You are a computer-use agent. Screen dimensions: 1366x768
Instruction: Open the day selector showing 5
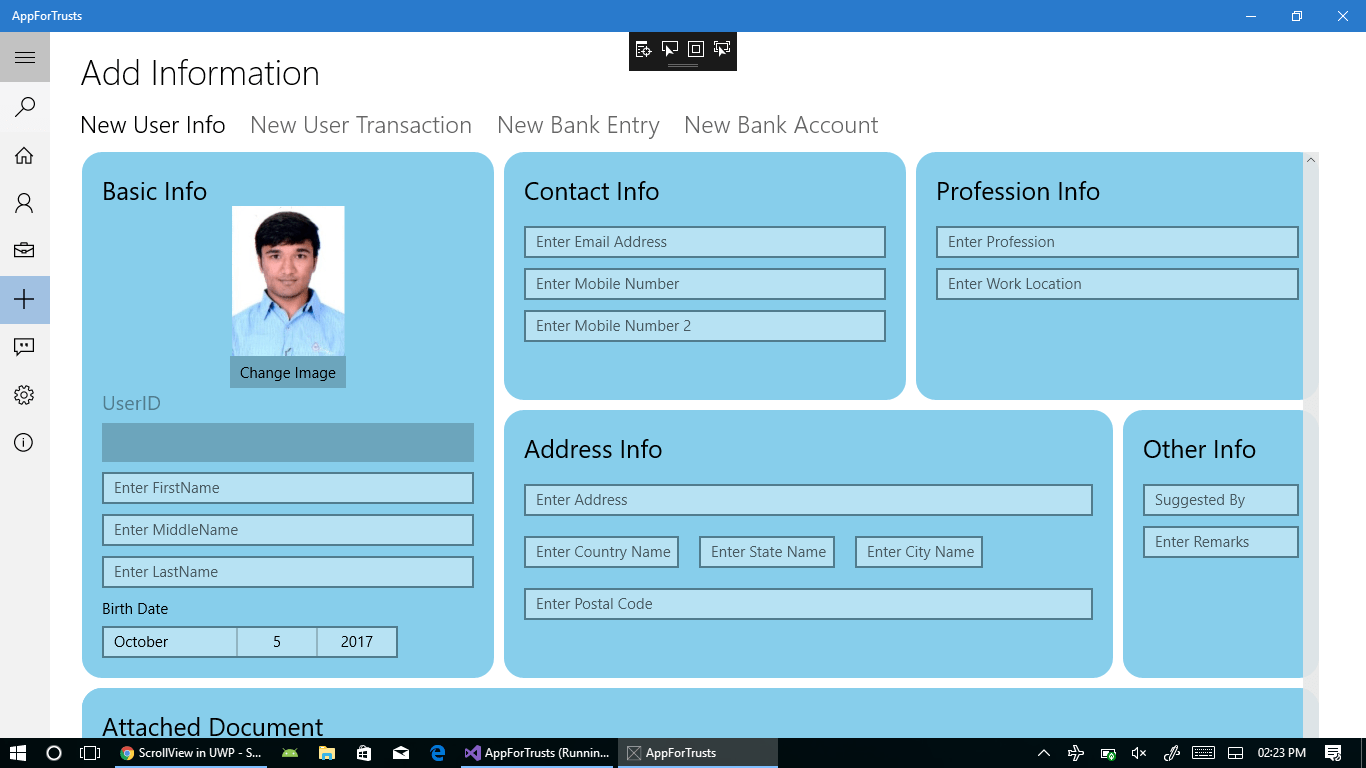(x=277, y=641)
